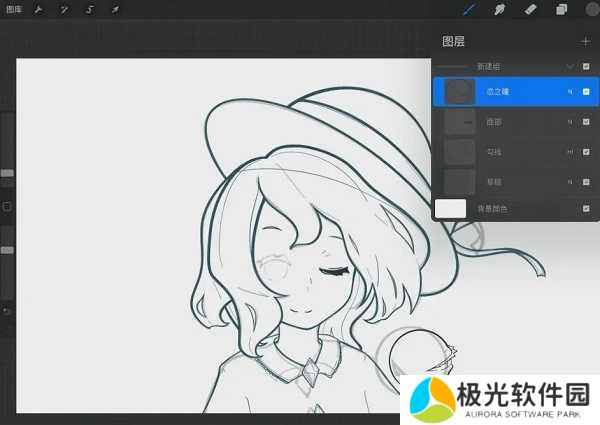Open the 图库 gallery
Image resolution: width=600 pixels, height=425 pixels.
(14, 10)
